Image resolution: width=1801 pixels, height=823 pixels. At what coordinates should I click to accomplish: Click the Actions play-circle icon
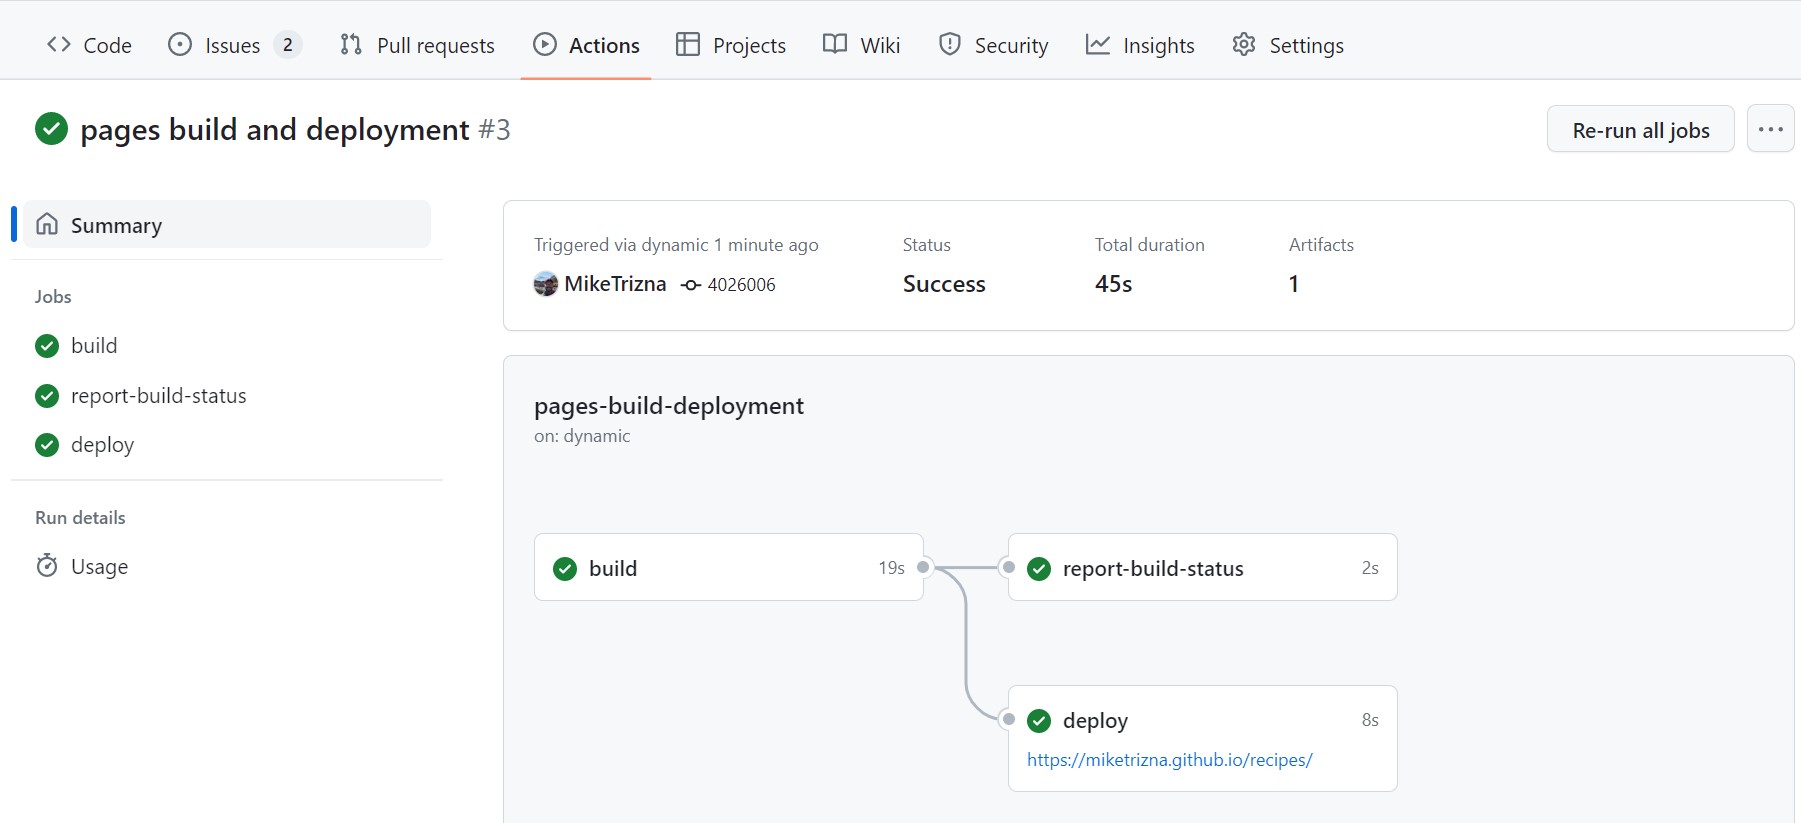(545, 44)
